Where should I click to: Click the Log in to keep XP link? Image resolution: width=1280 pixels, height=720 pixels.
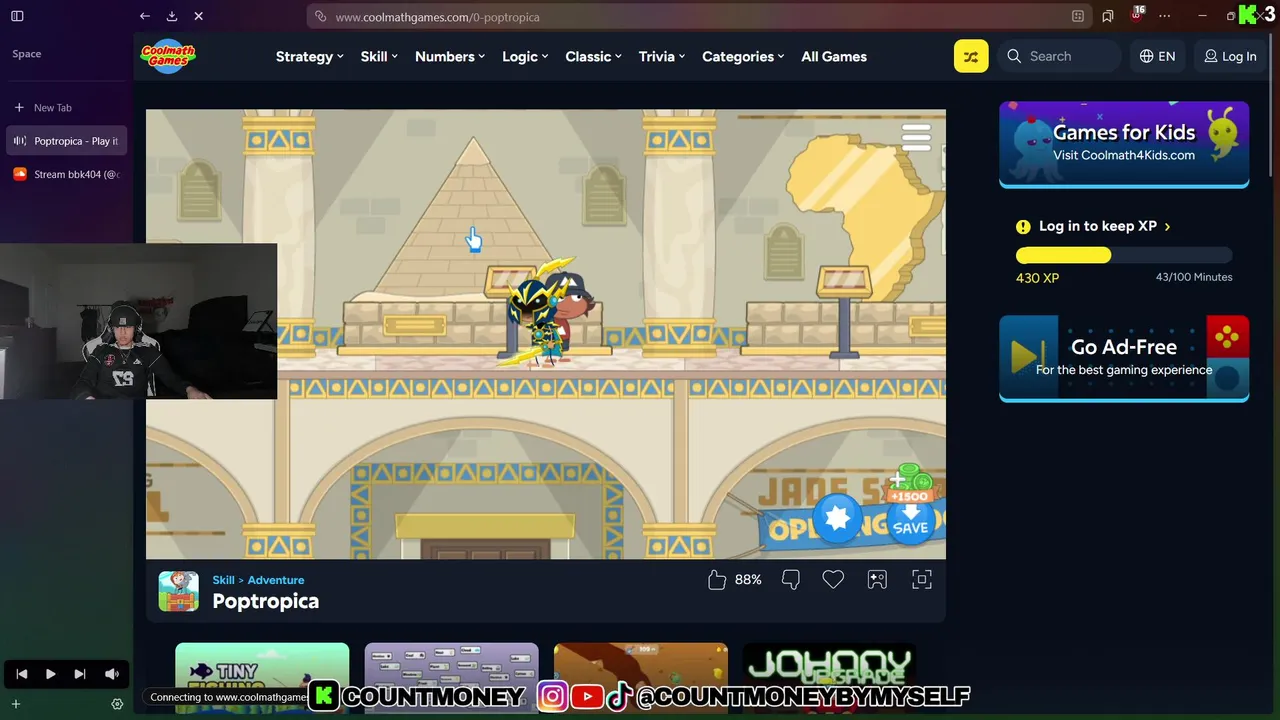coord(1104,226)
